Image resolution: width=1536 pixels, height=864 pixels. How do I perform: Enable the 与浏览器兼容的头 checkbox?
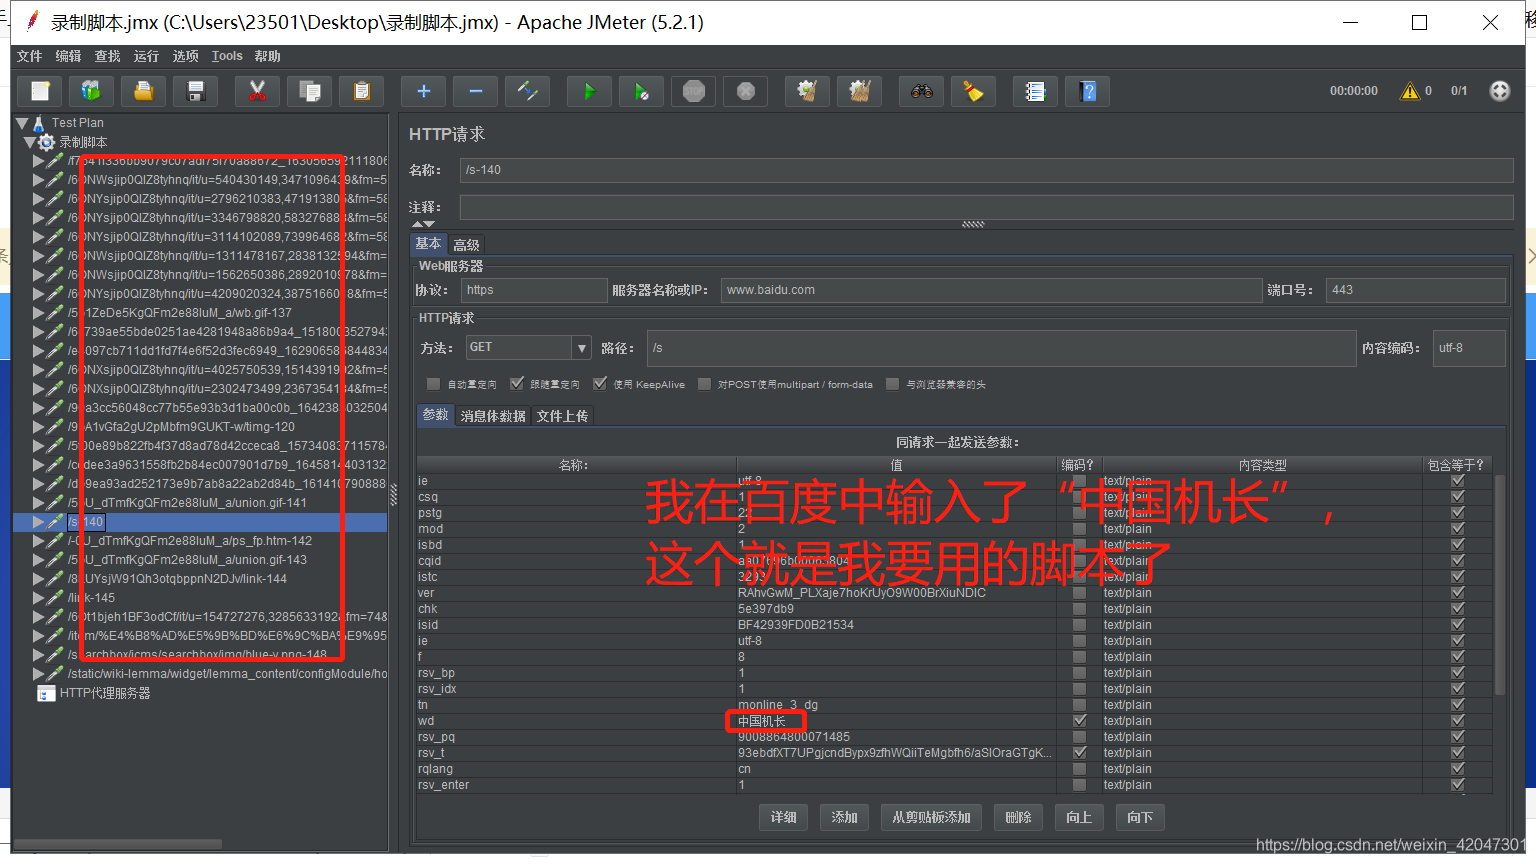pyautogui.click(x=893, y=384)
